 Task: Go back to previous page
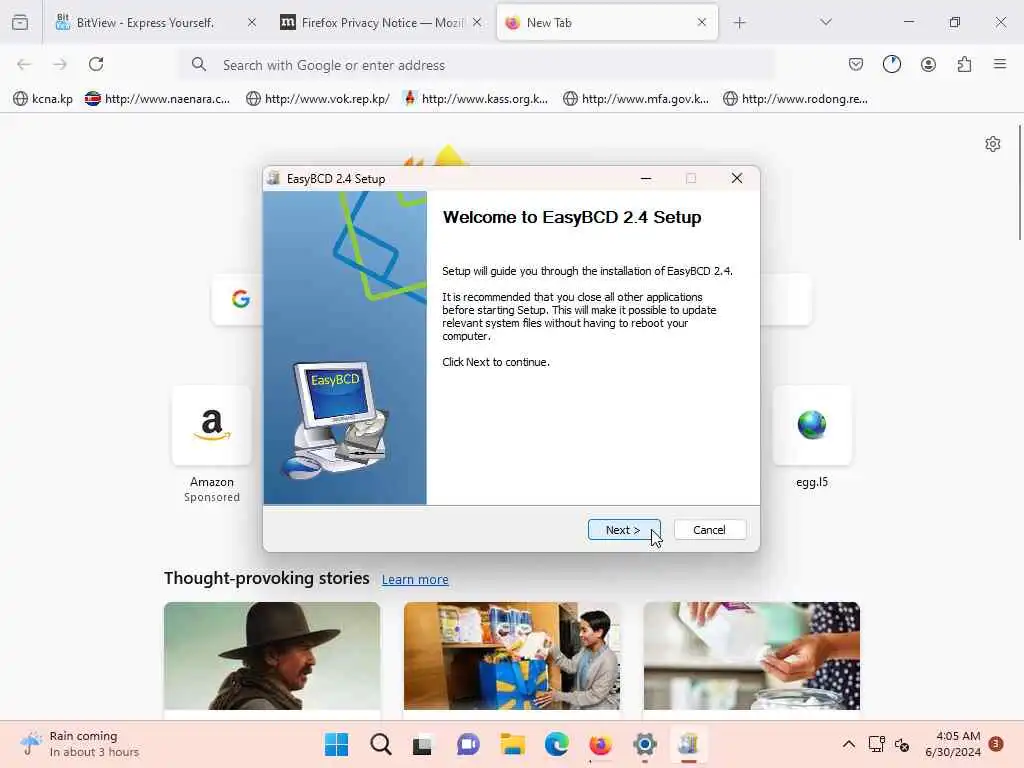pos(24,64)
